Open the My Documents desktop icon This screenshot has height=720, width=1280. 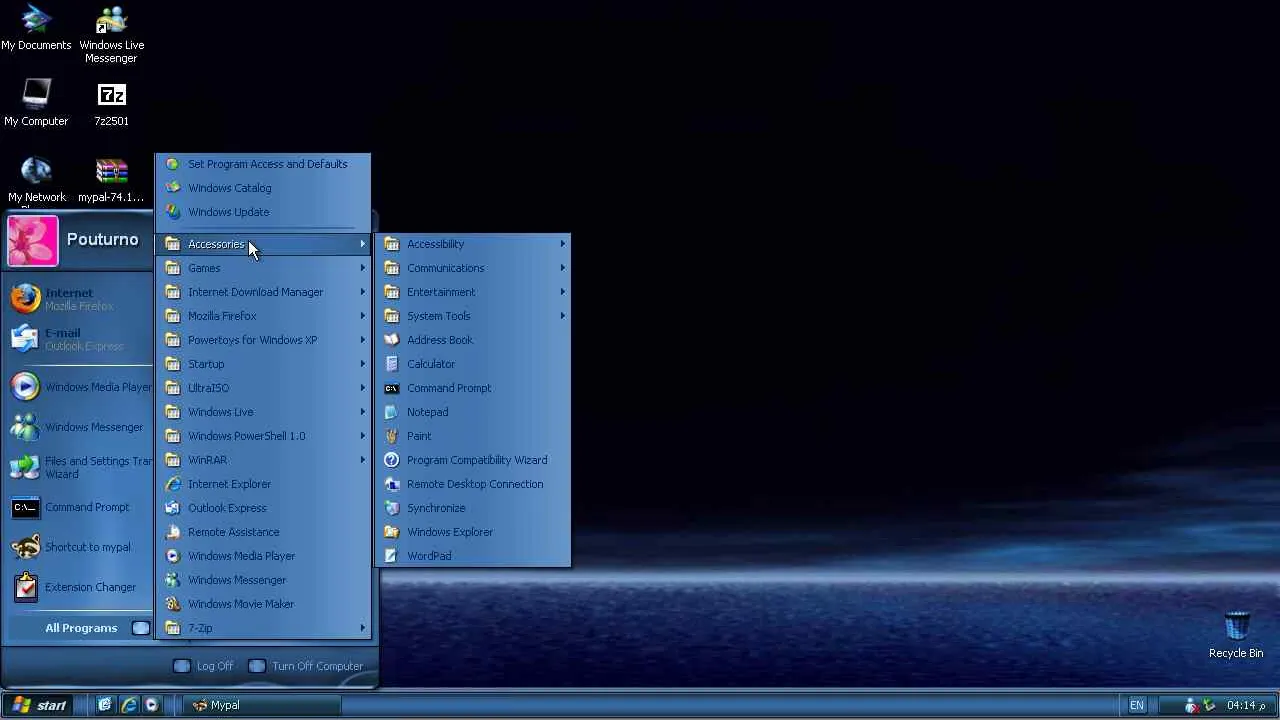tap(36, 28)
